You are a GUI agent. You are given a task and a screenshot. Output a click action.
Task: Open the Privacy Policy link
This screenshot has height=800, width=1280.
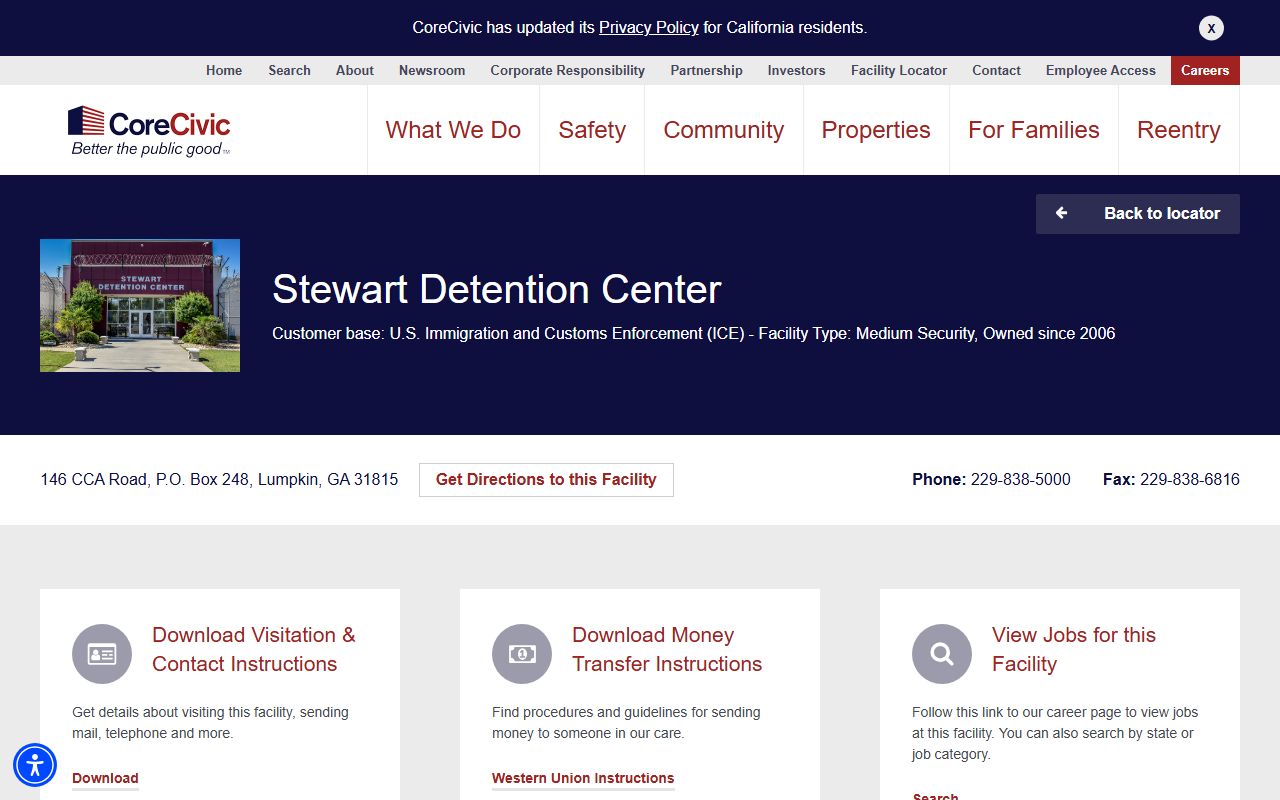pos(648,28)
